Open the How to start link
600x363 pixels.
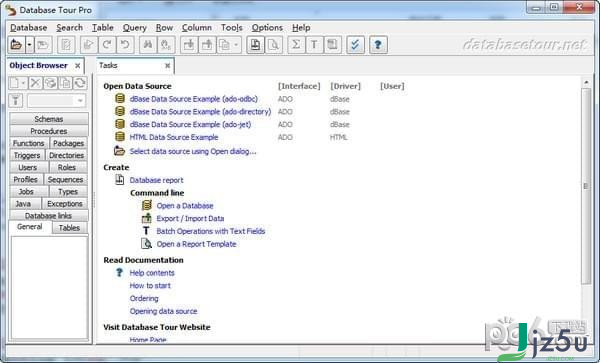click(x=150, y=286)
